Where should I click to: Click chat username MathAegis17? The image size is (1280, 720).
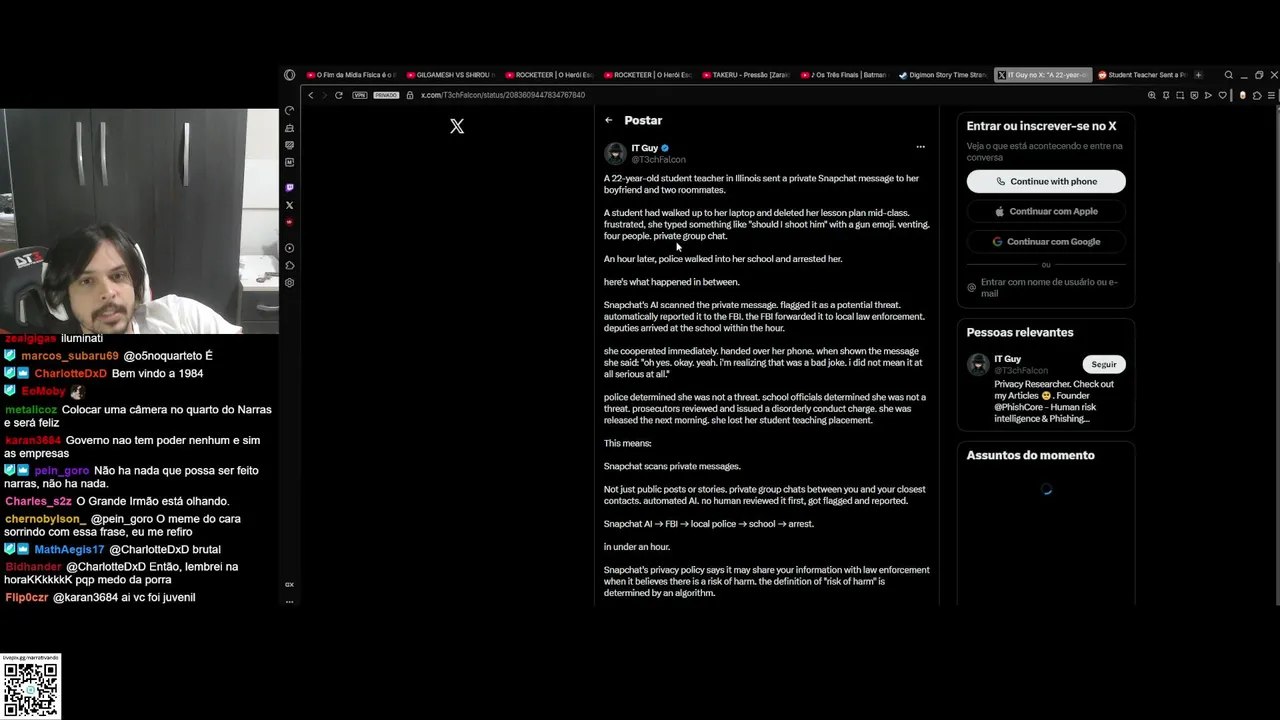pos(70,549)
